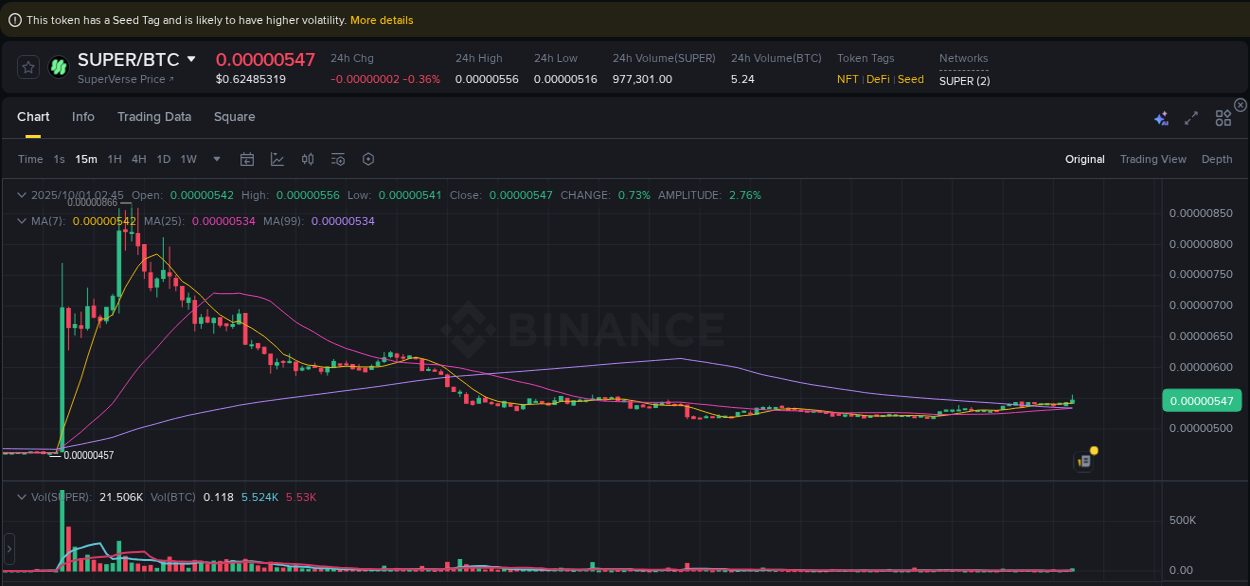Select the 1H time interval

pyautogui.click(x=114, y=159)
